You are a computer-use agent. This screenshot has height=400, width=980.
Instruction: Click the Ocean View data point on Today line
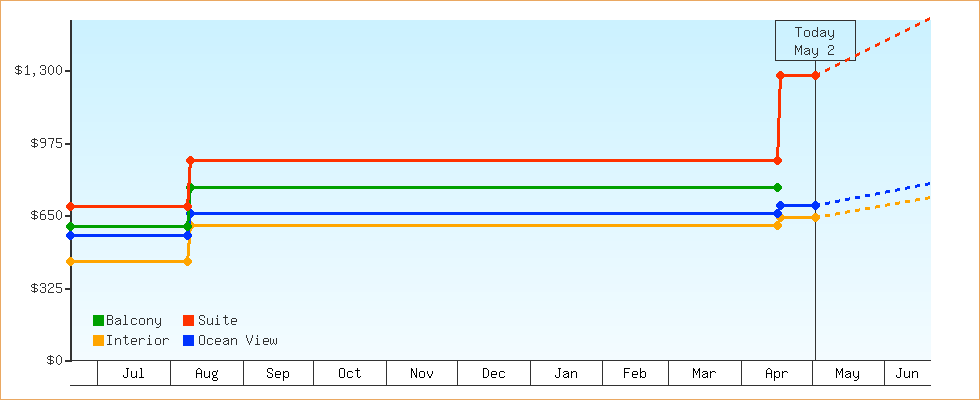(x=816, y=205)
